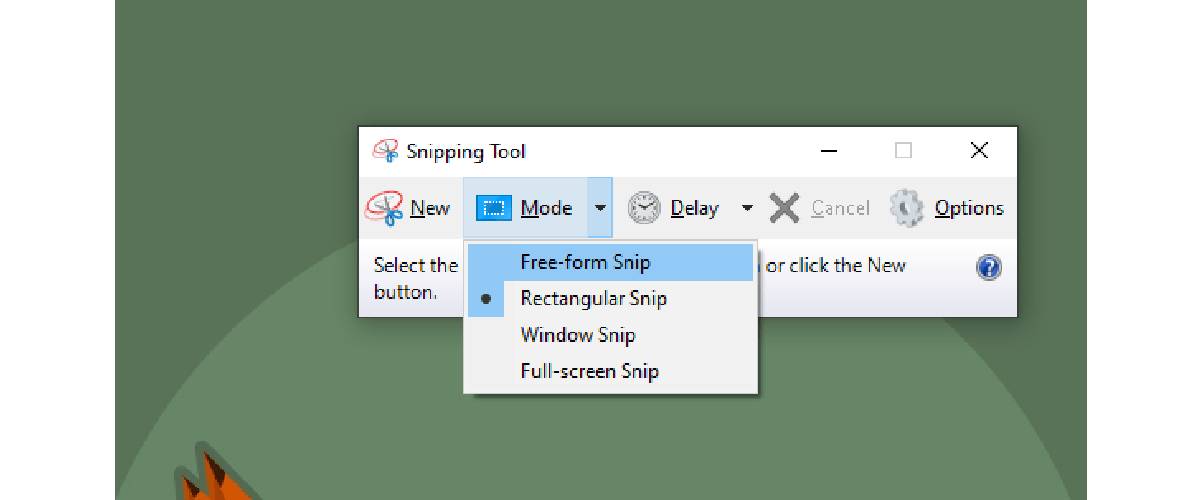Select the Rectangular Snip label
Viewport: 1200px width, 500px height.
click(x=593, y=299)
